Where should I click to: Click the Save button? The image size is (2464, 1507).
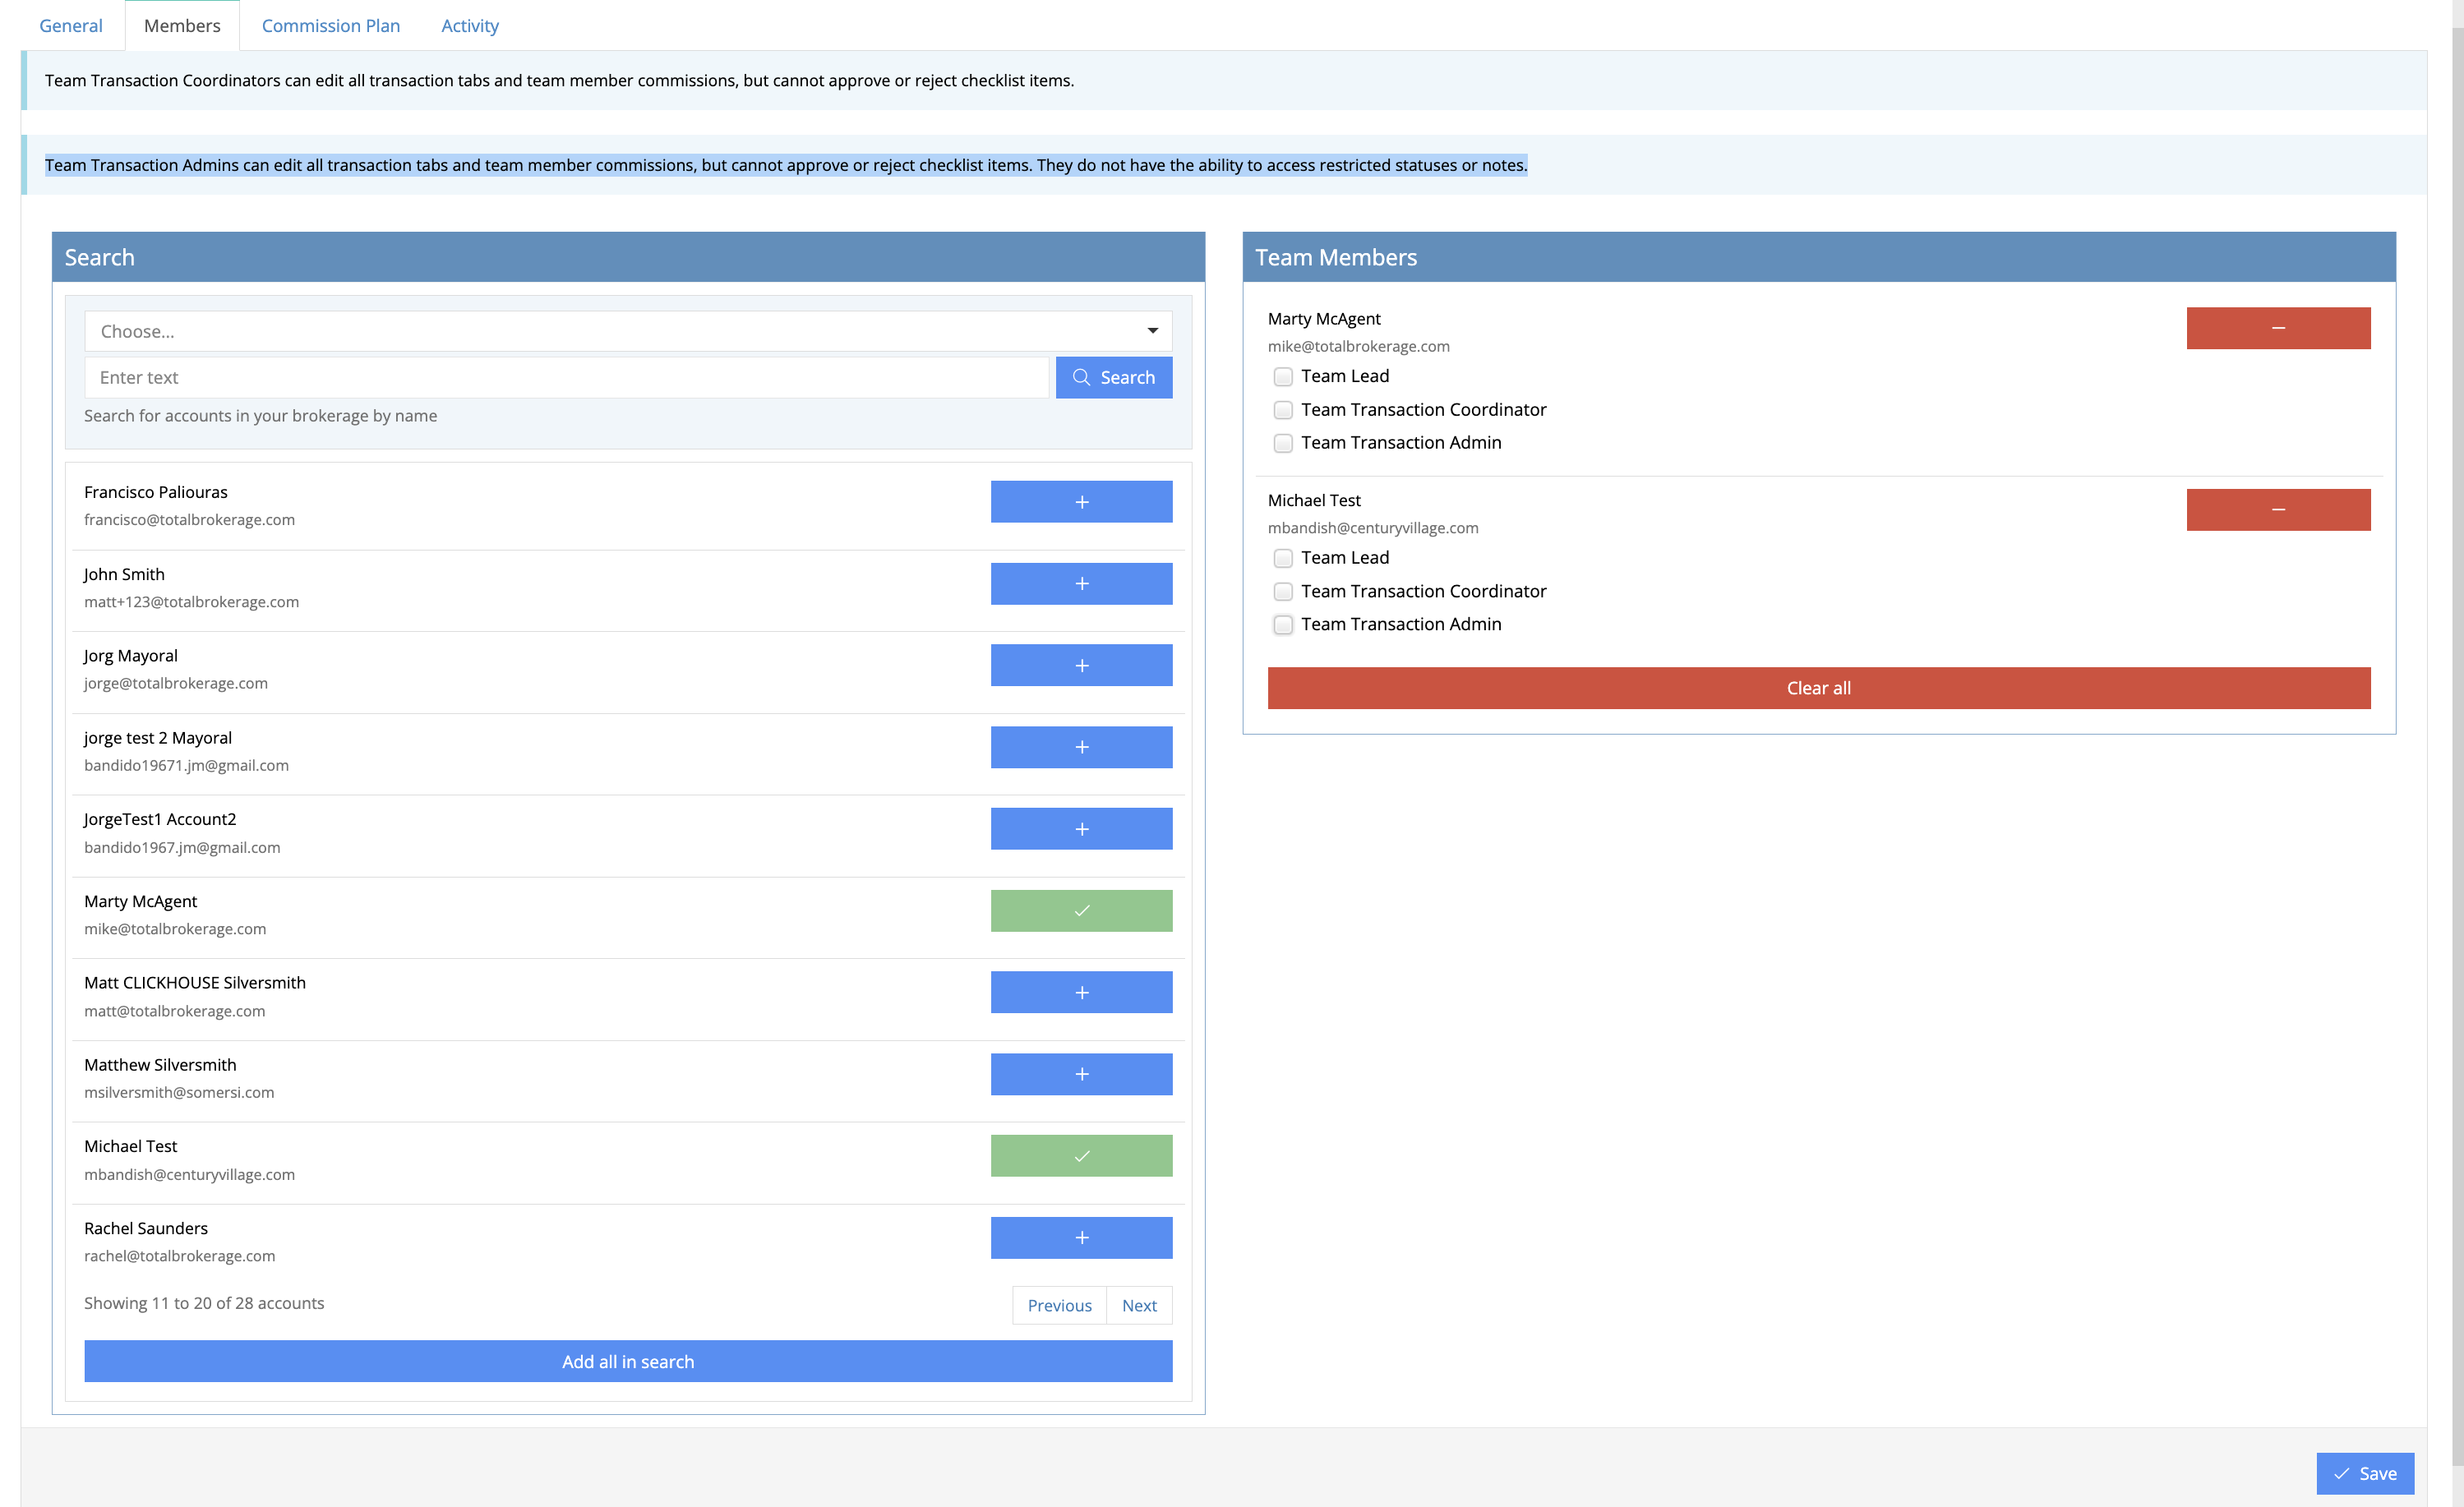(2364, 1473)
